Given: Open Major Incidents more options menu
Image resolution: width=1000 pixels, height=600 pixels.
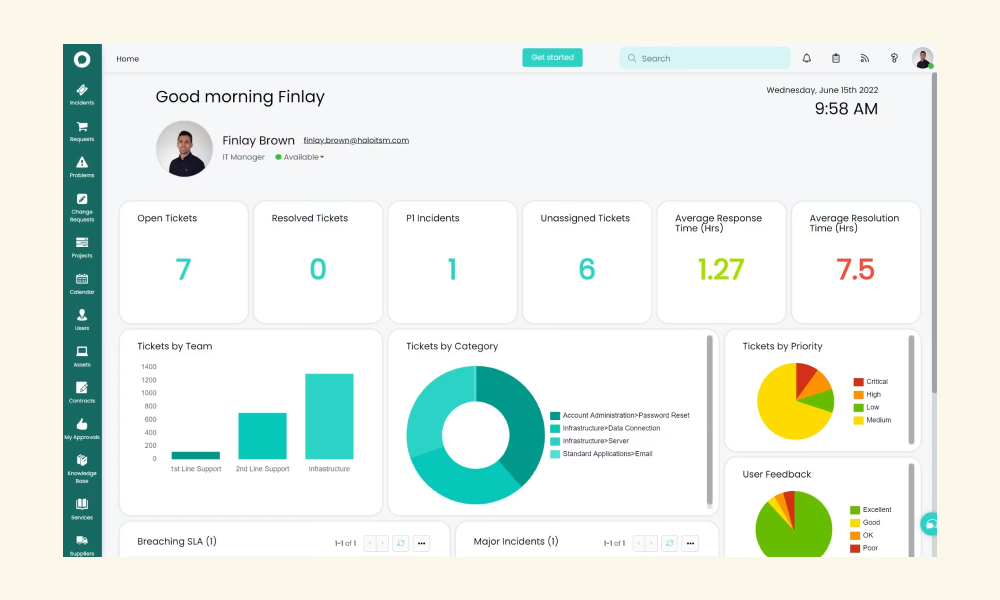Looking at the screenshot, I should [x=690, y=543].
